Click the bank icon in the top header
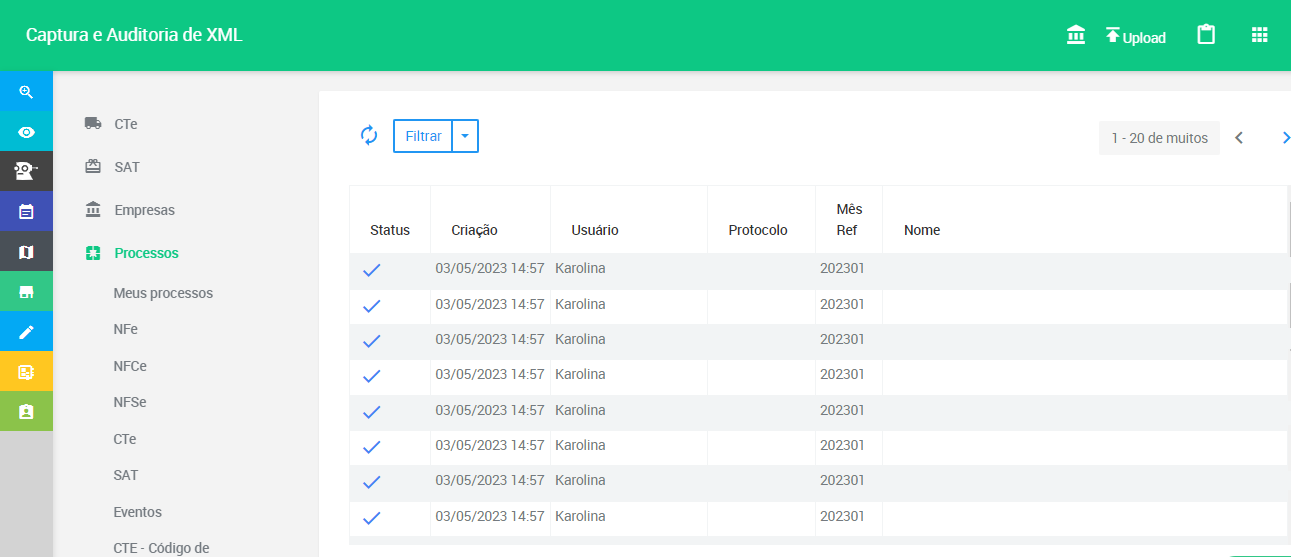 [1076, 35]
